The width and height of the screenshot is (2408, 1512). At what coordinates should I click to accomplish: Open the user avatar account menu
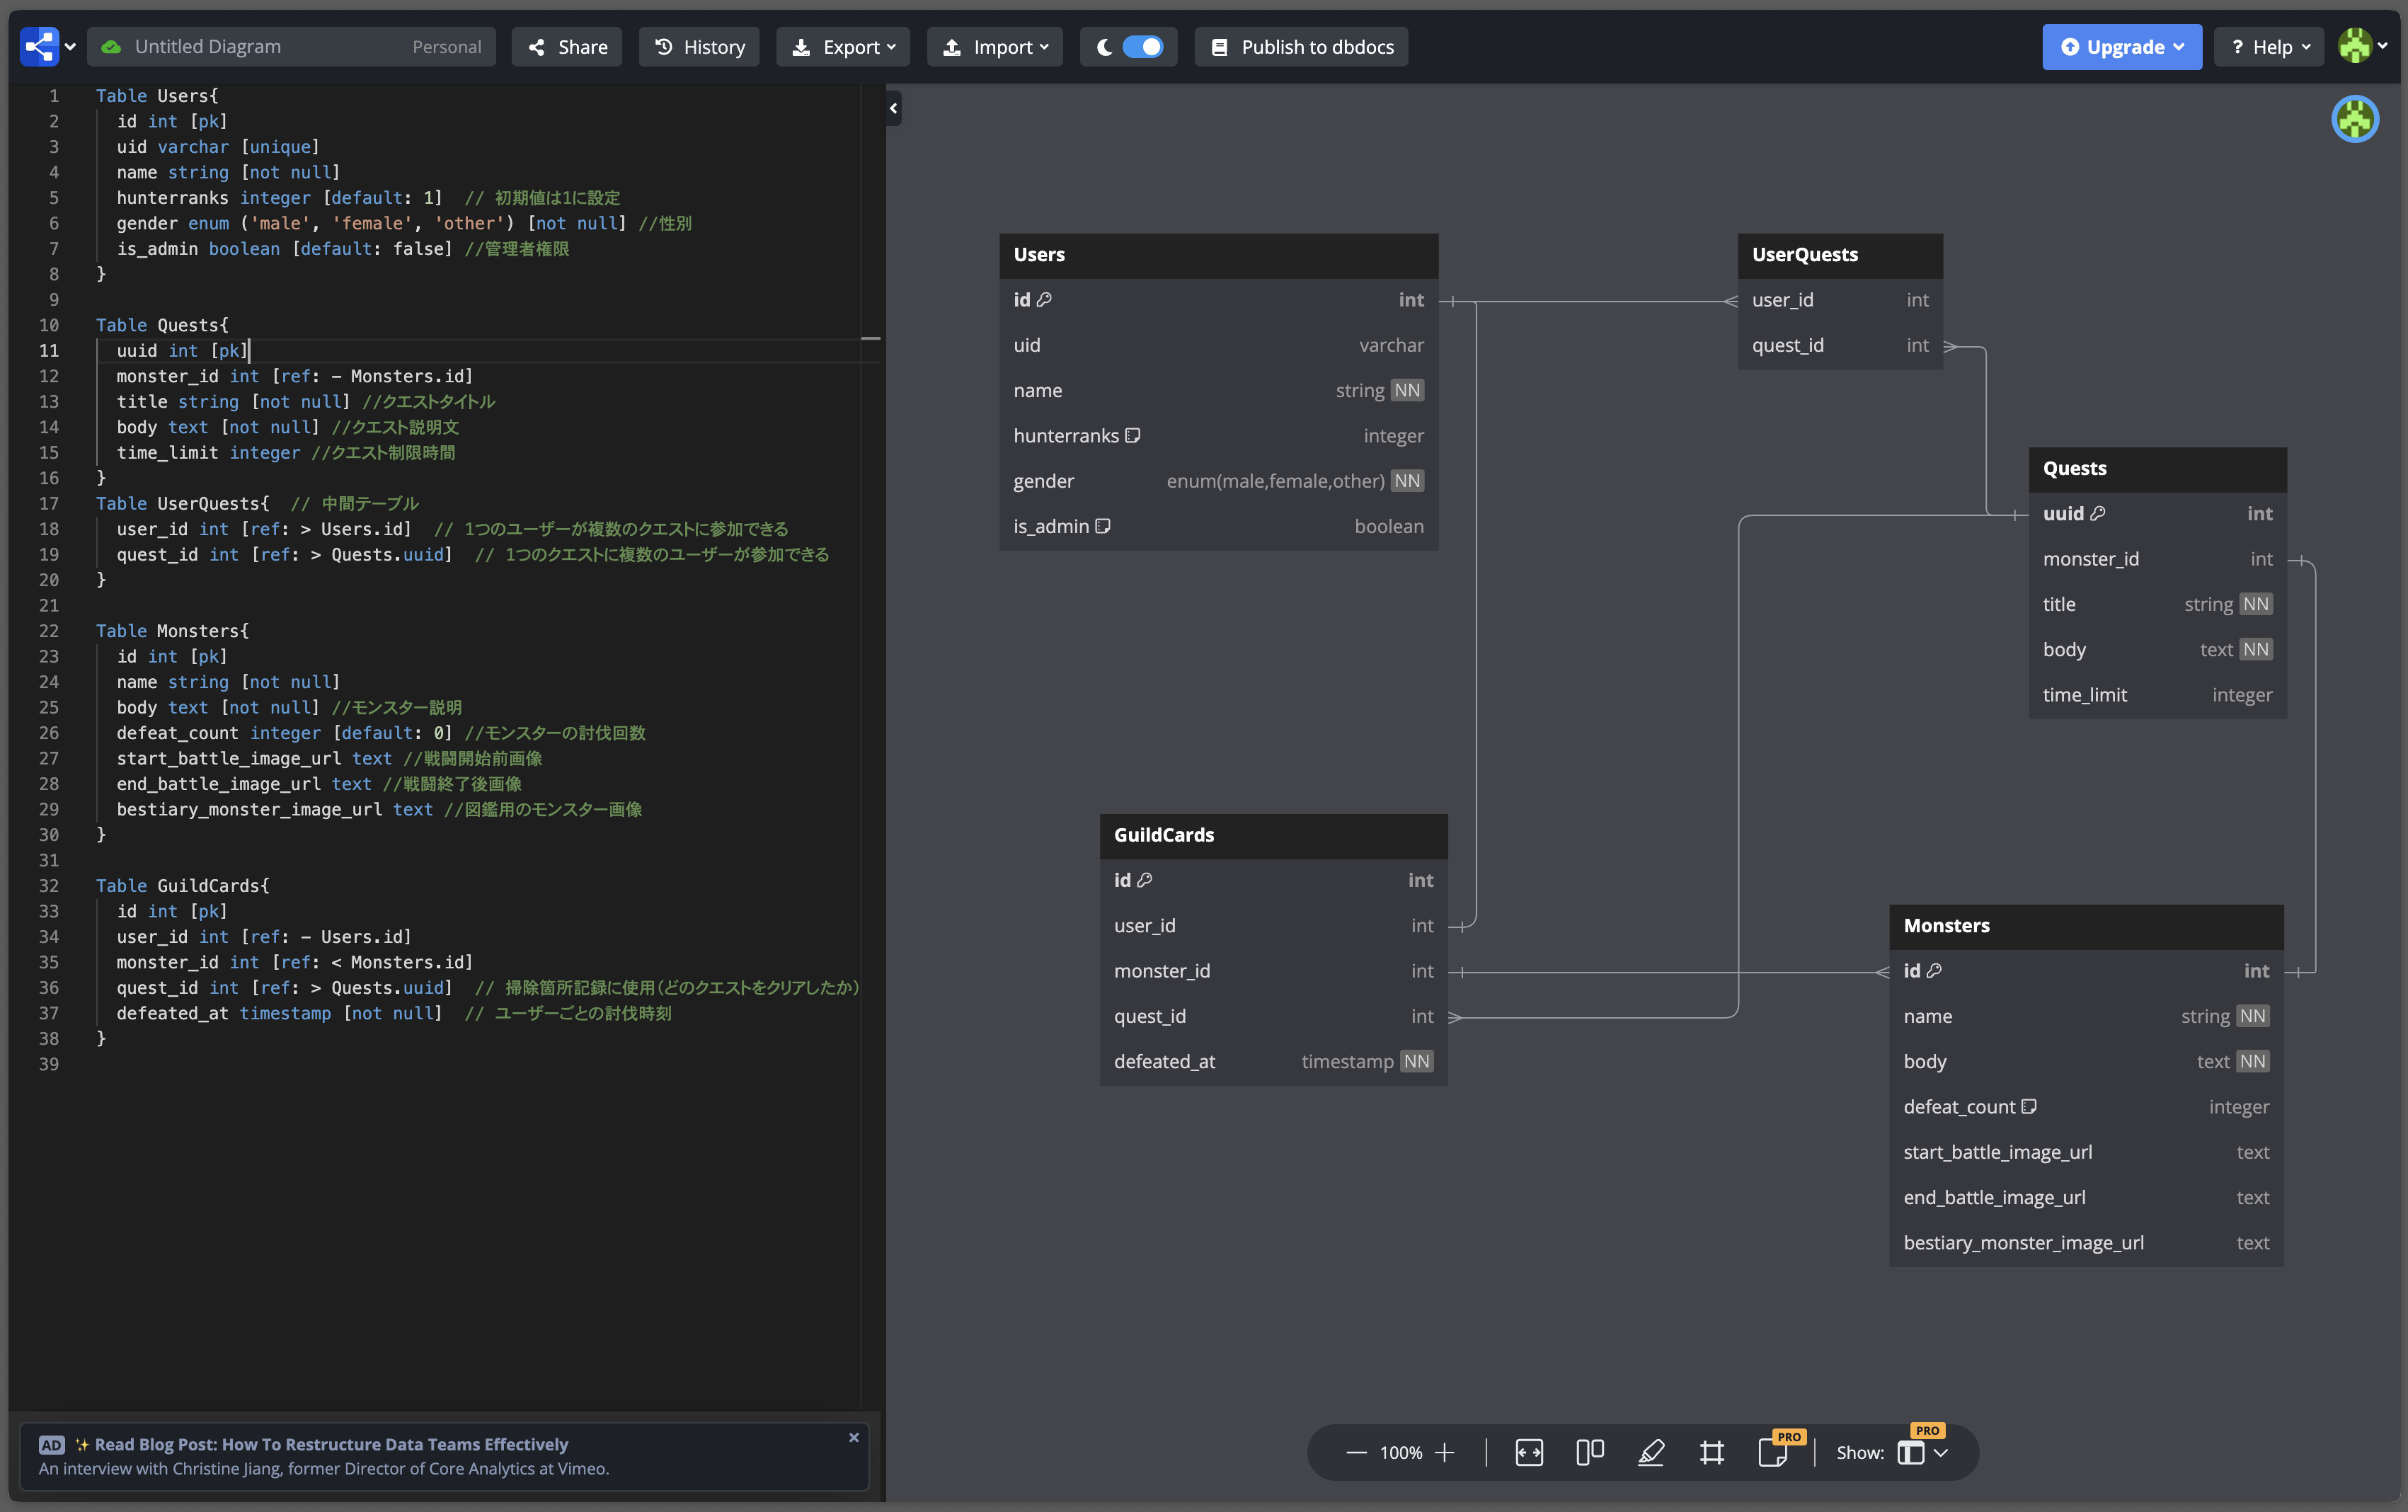click(2363, 46)
